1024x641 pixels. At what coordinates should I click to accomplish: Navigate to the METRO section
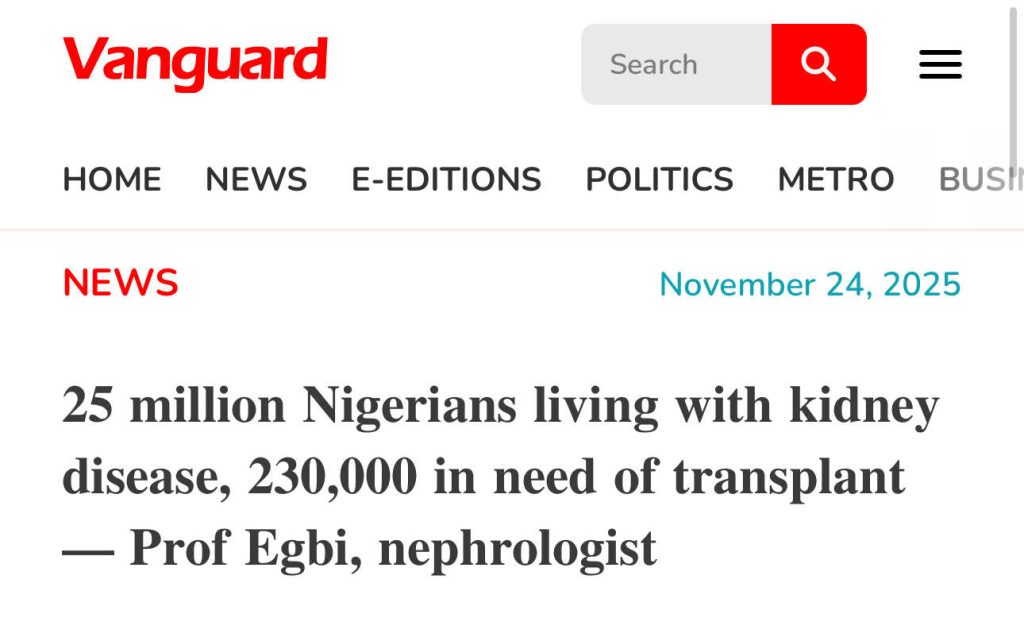tap(836, 180)
